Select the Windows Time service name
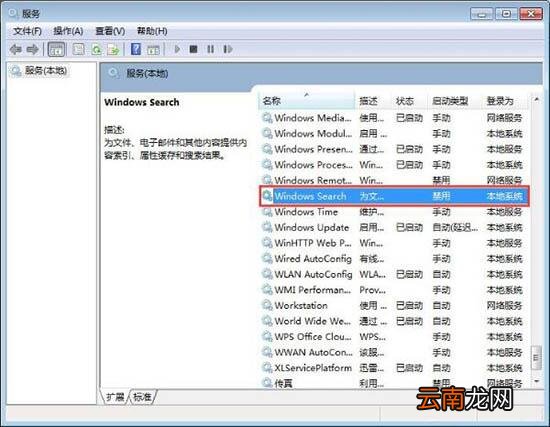Image resolution: width=550 pixels, height=427 pixels. [x=306, y=212]
